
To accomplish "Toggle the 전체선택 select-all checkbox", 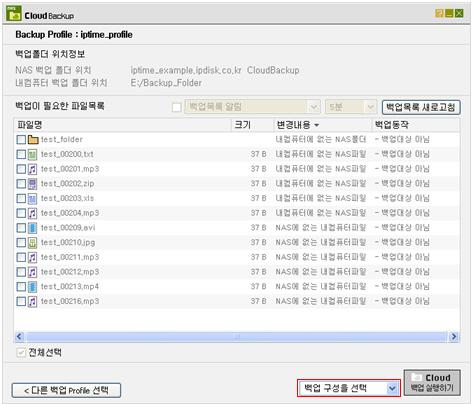I will click(x=21, y=352).
